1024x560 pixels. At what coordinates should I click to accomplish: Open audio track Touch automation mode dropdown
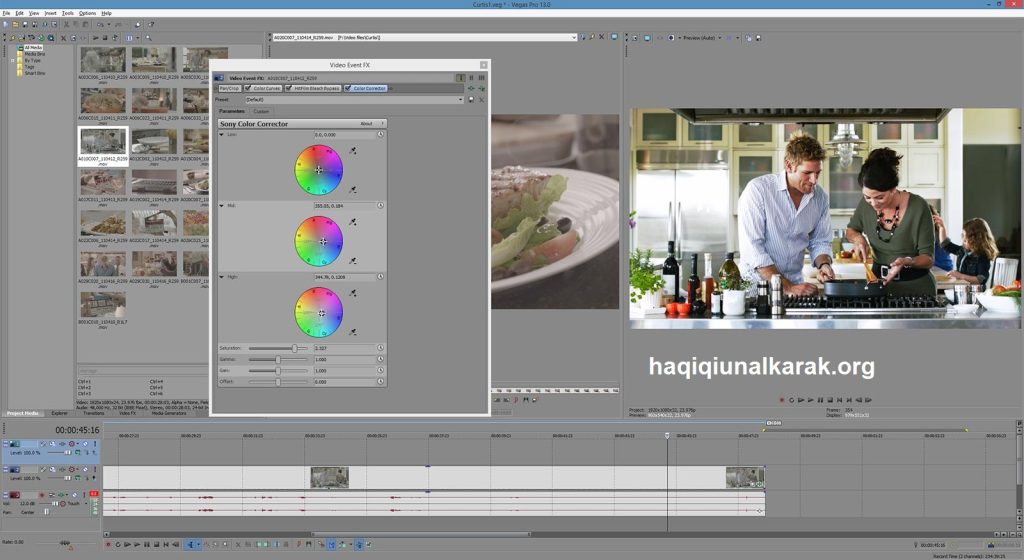(x=86, y=503)
